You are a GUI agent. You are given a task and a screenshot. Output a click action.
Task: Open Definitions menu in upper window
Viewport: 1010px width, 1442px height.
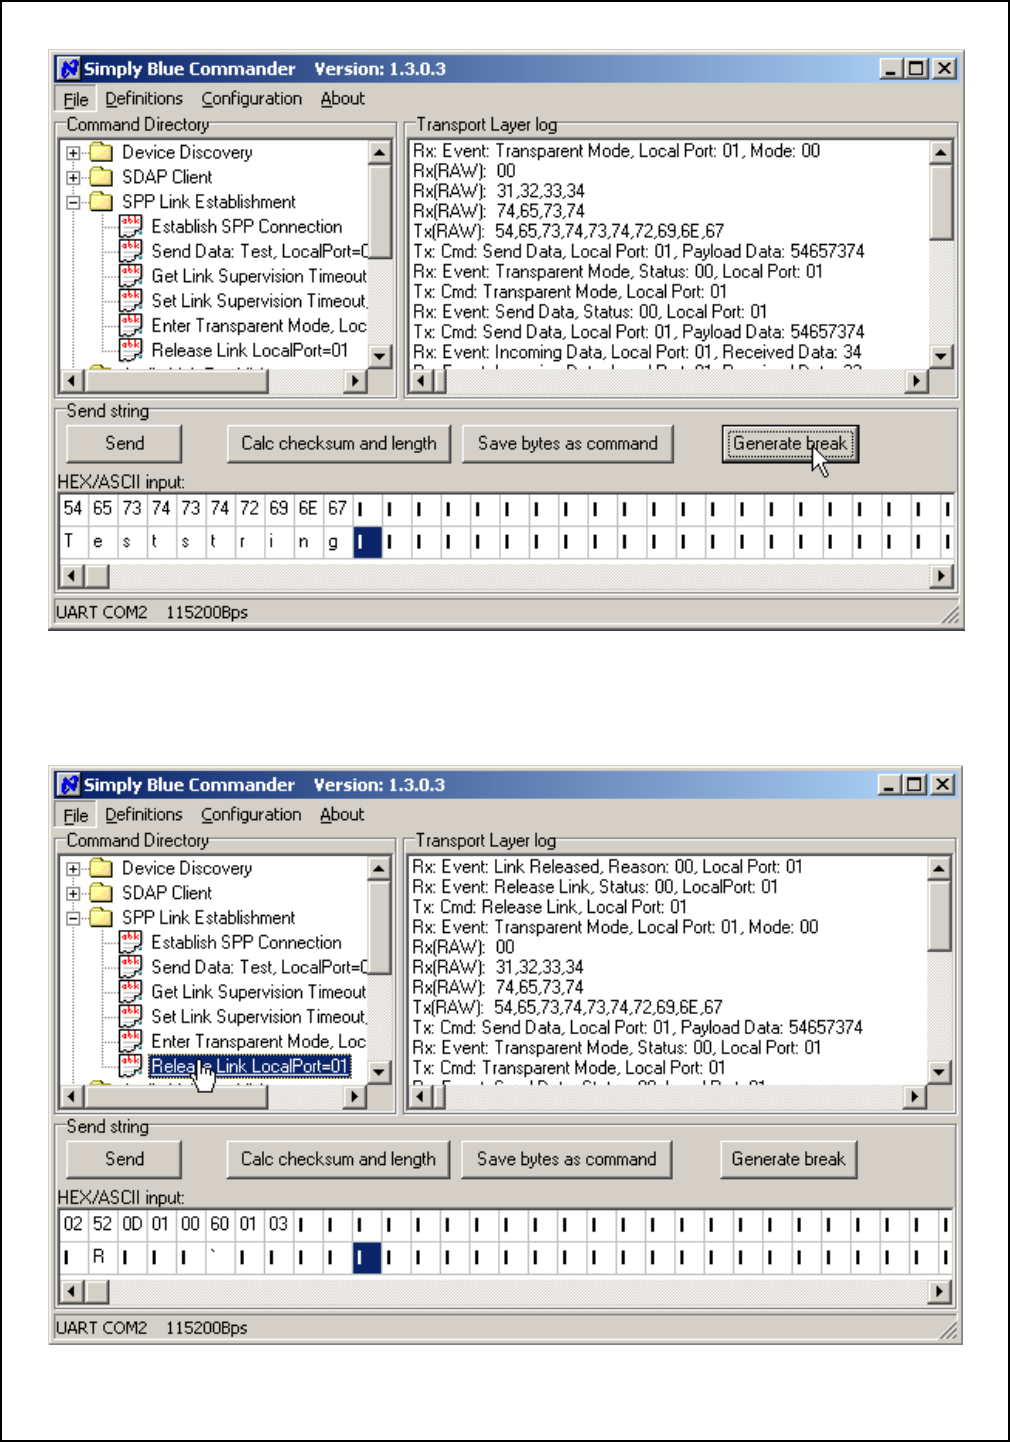tap(144, 99)
